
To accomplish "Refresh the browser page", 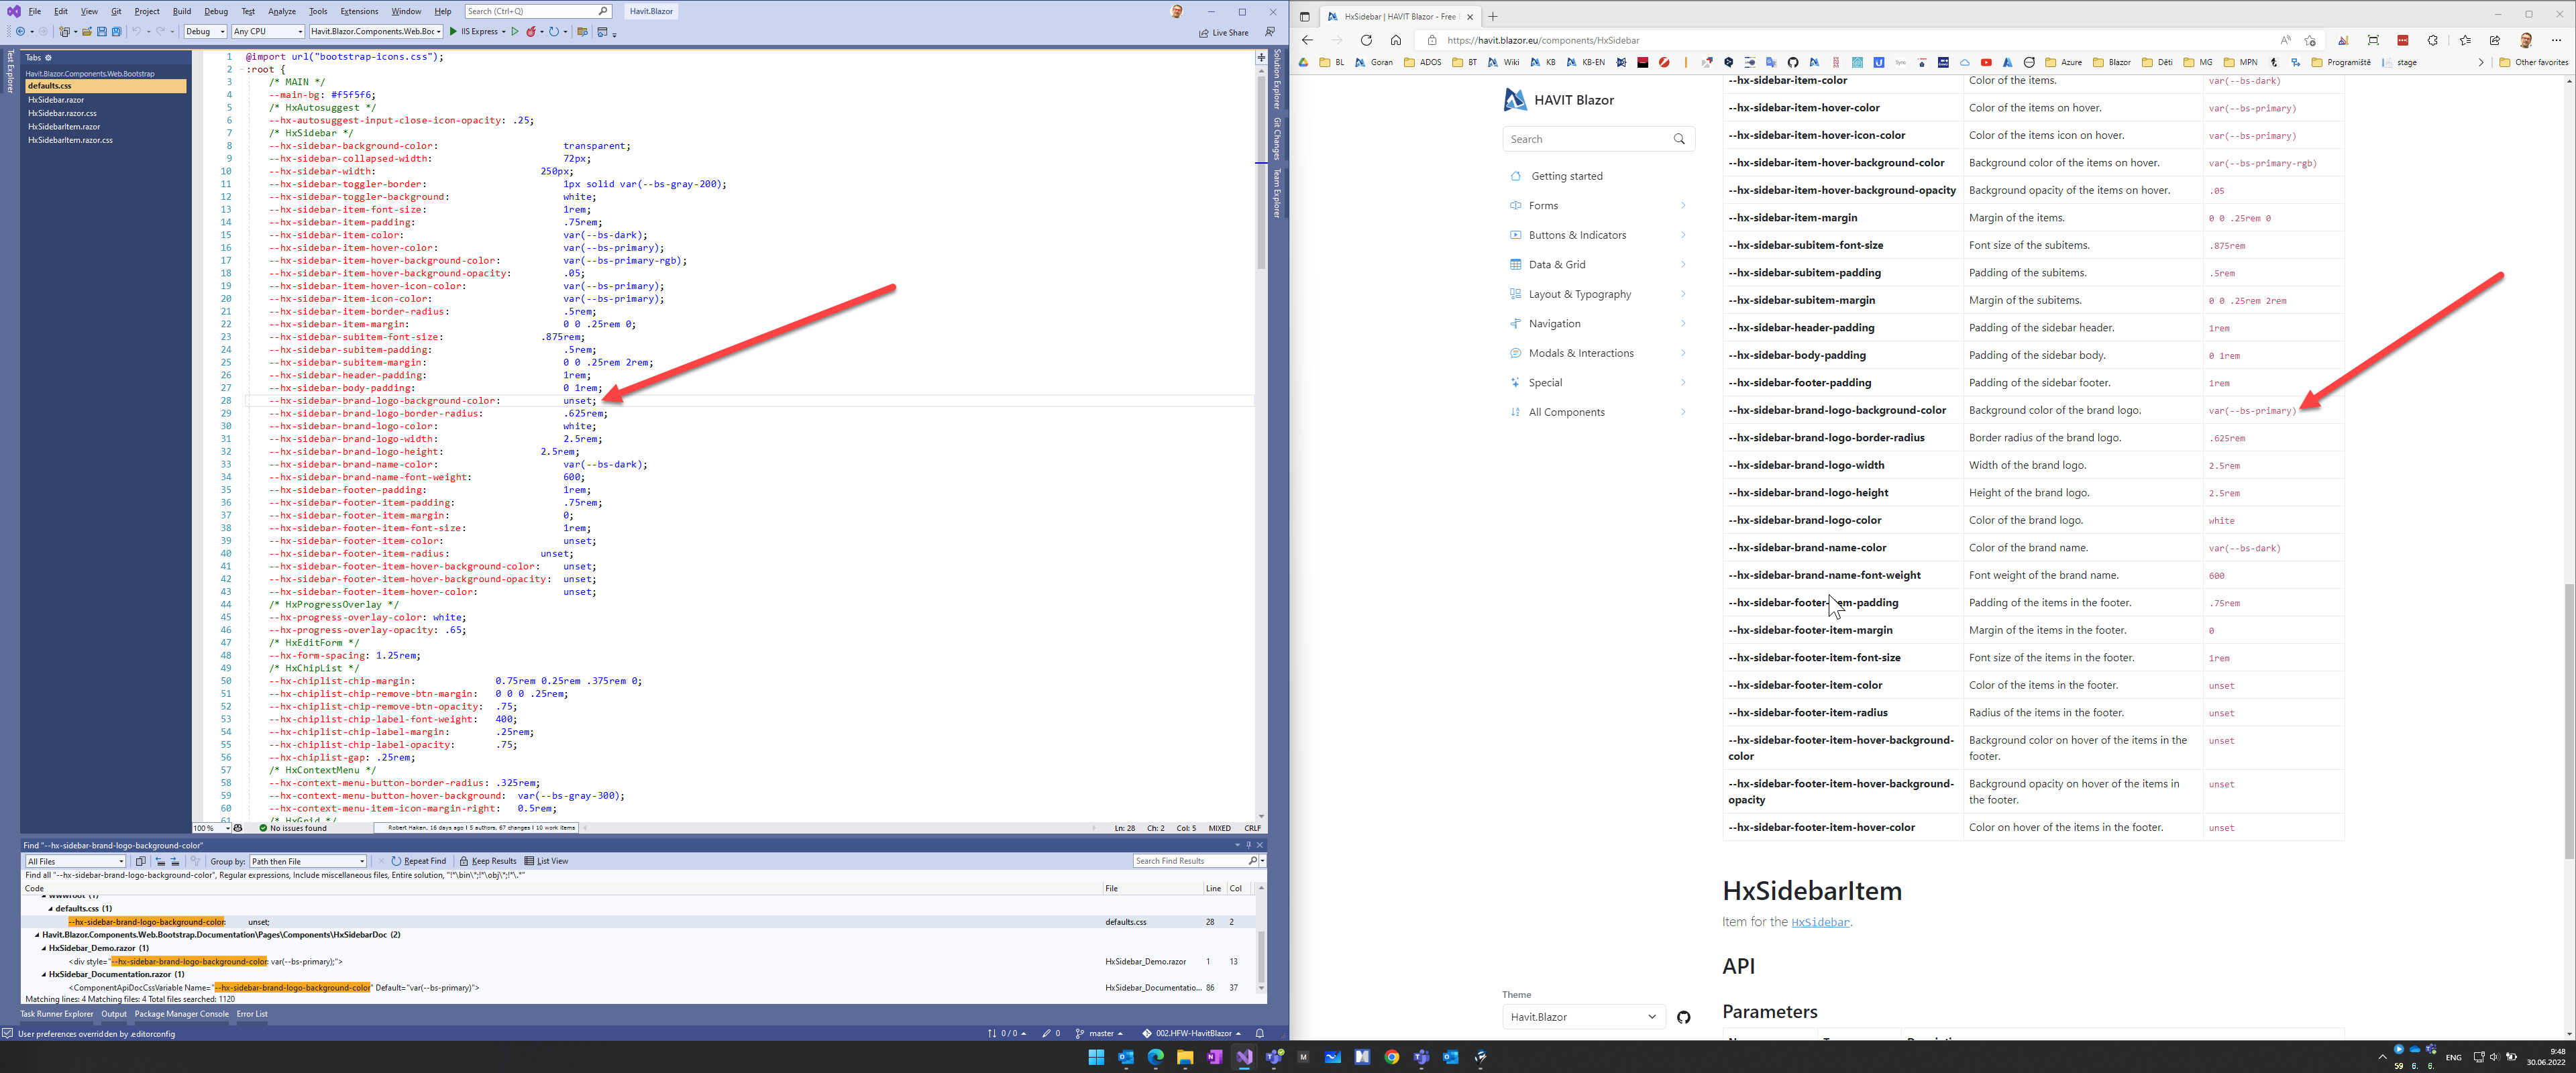I will (x=1366, y=40).
